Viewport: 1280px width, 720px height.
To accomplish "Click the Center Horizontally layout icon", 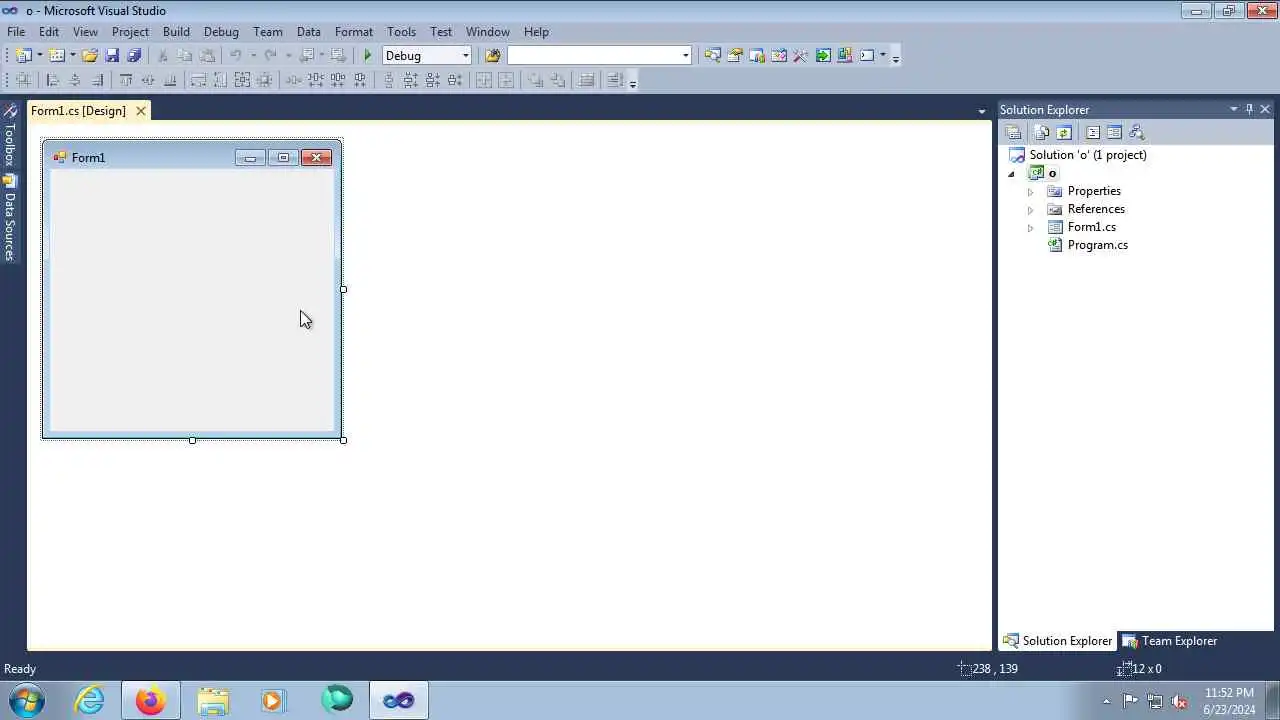I will click(484, 80).
